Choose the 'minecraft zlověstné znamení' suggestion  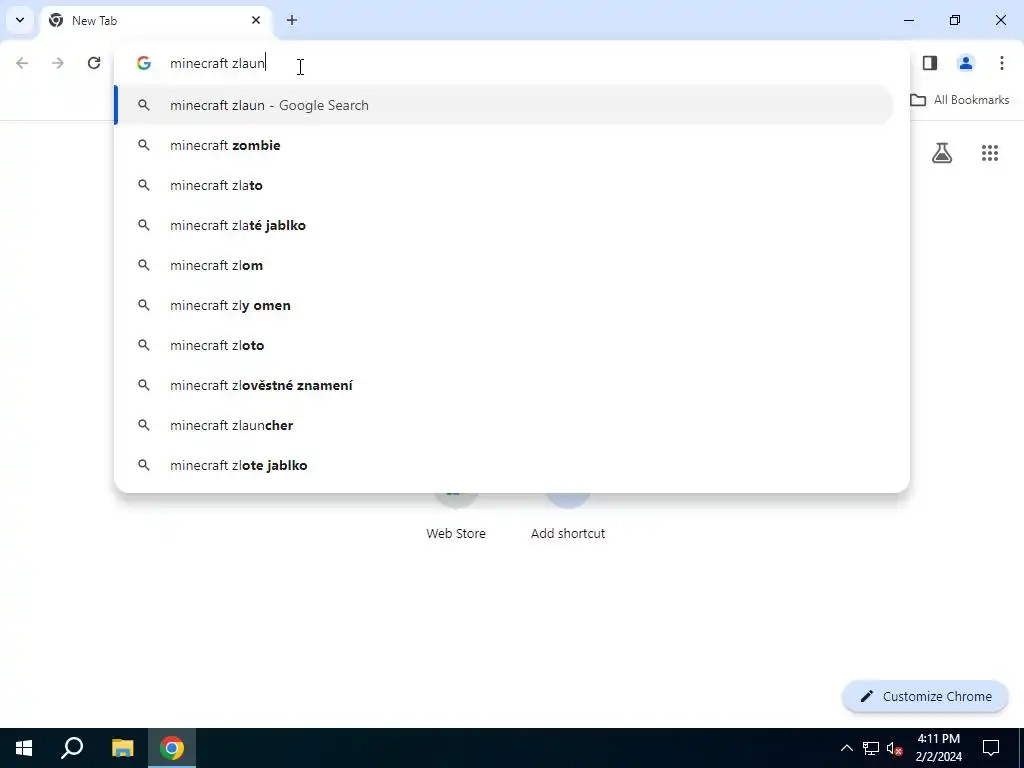tap(504, 385)
